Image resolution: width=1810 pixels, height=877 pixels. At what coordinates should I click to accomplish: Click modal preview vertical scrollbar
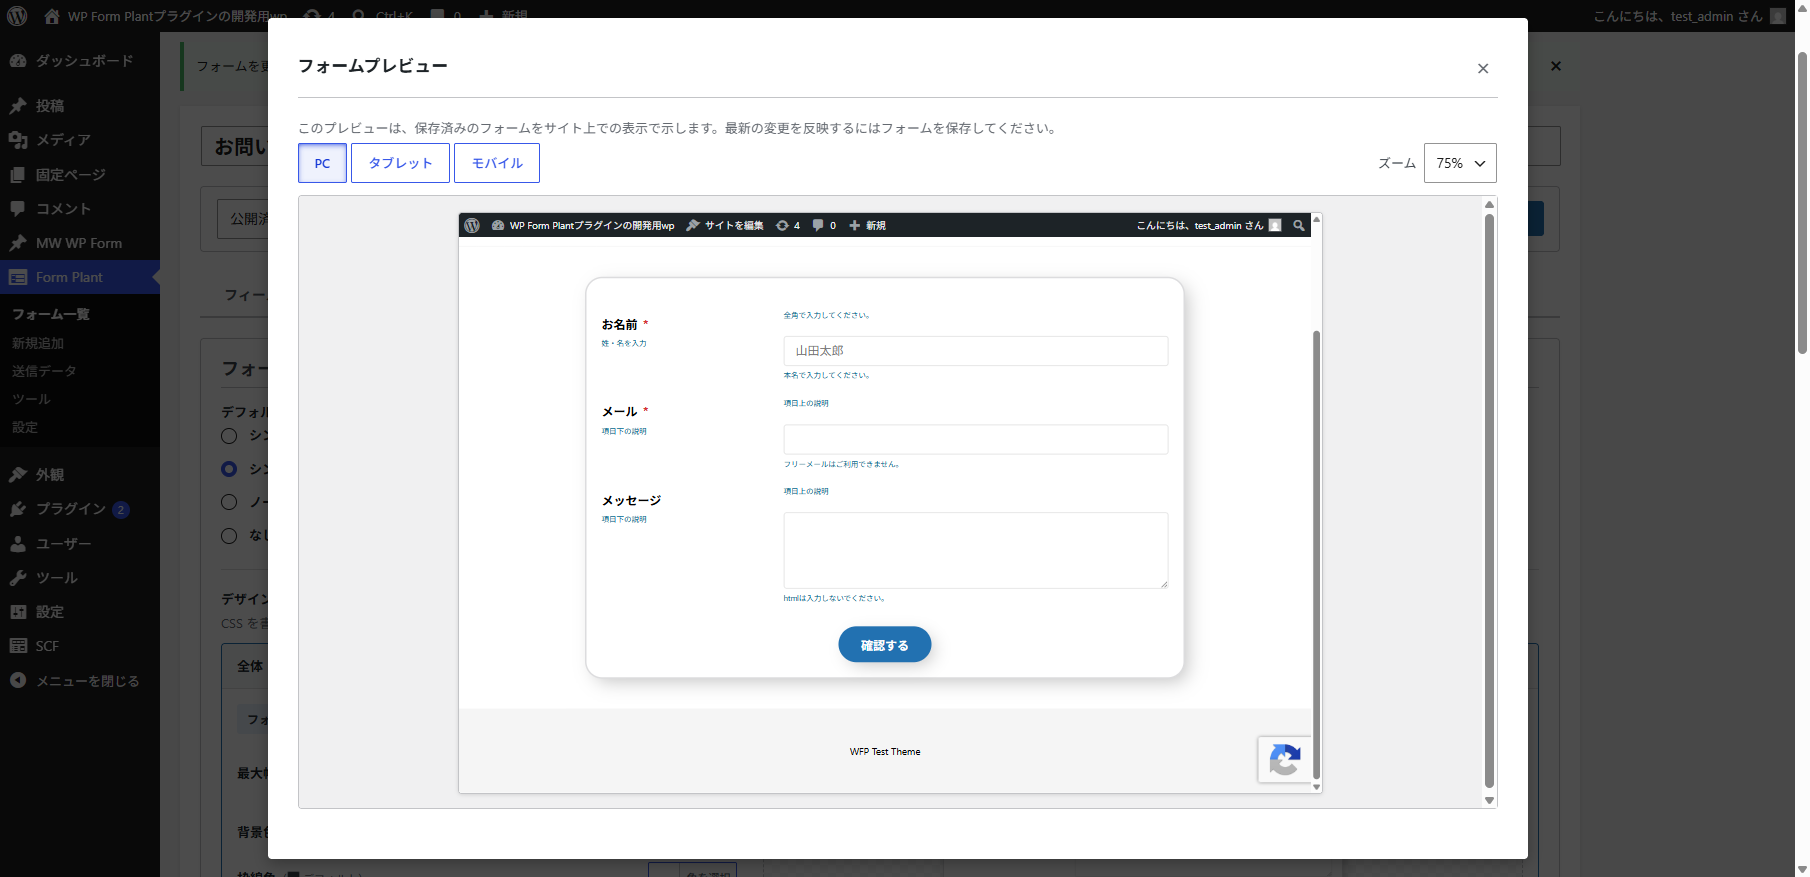click(1489, 500)
